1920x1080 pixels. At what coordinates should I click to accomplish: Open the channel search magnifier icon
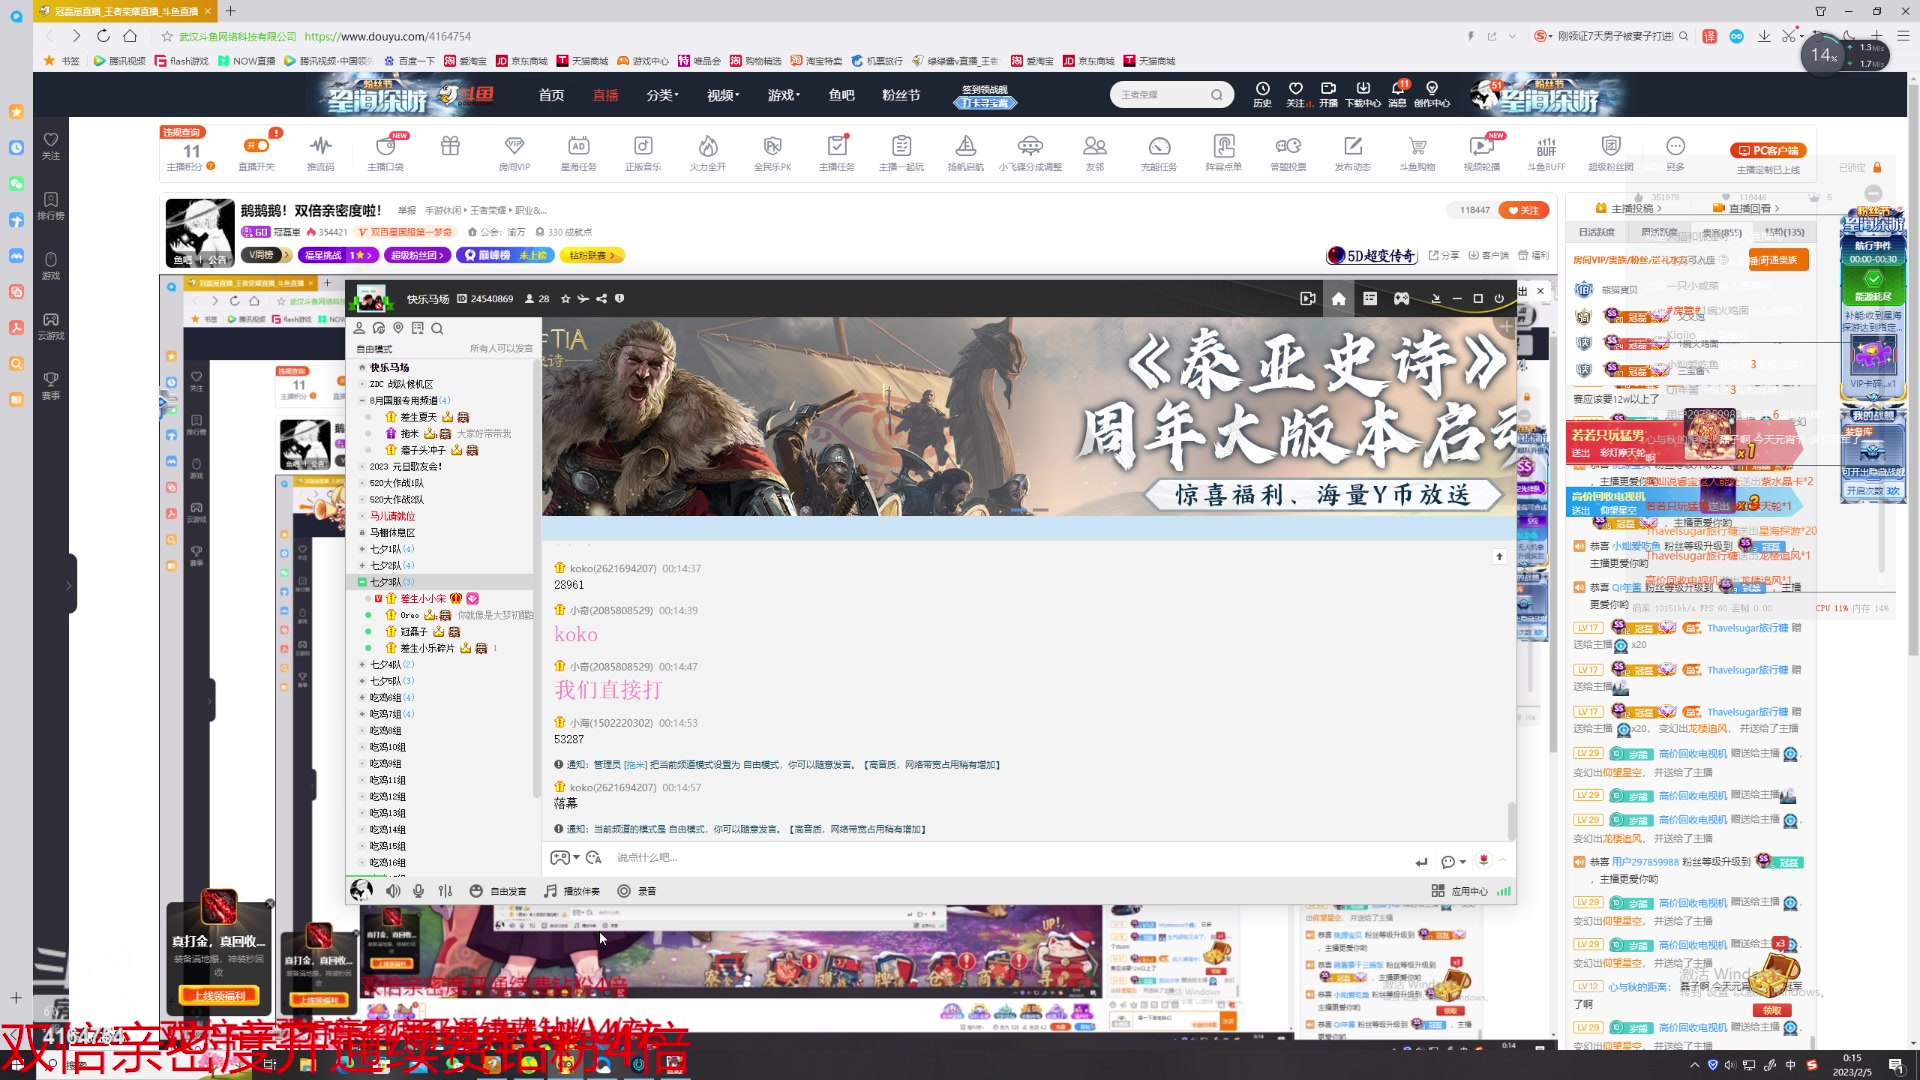[437, 329]
